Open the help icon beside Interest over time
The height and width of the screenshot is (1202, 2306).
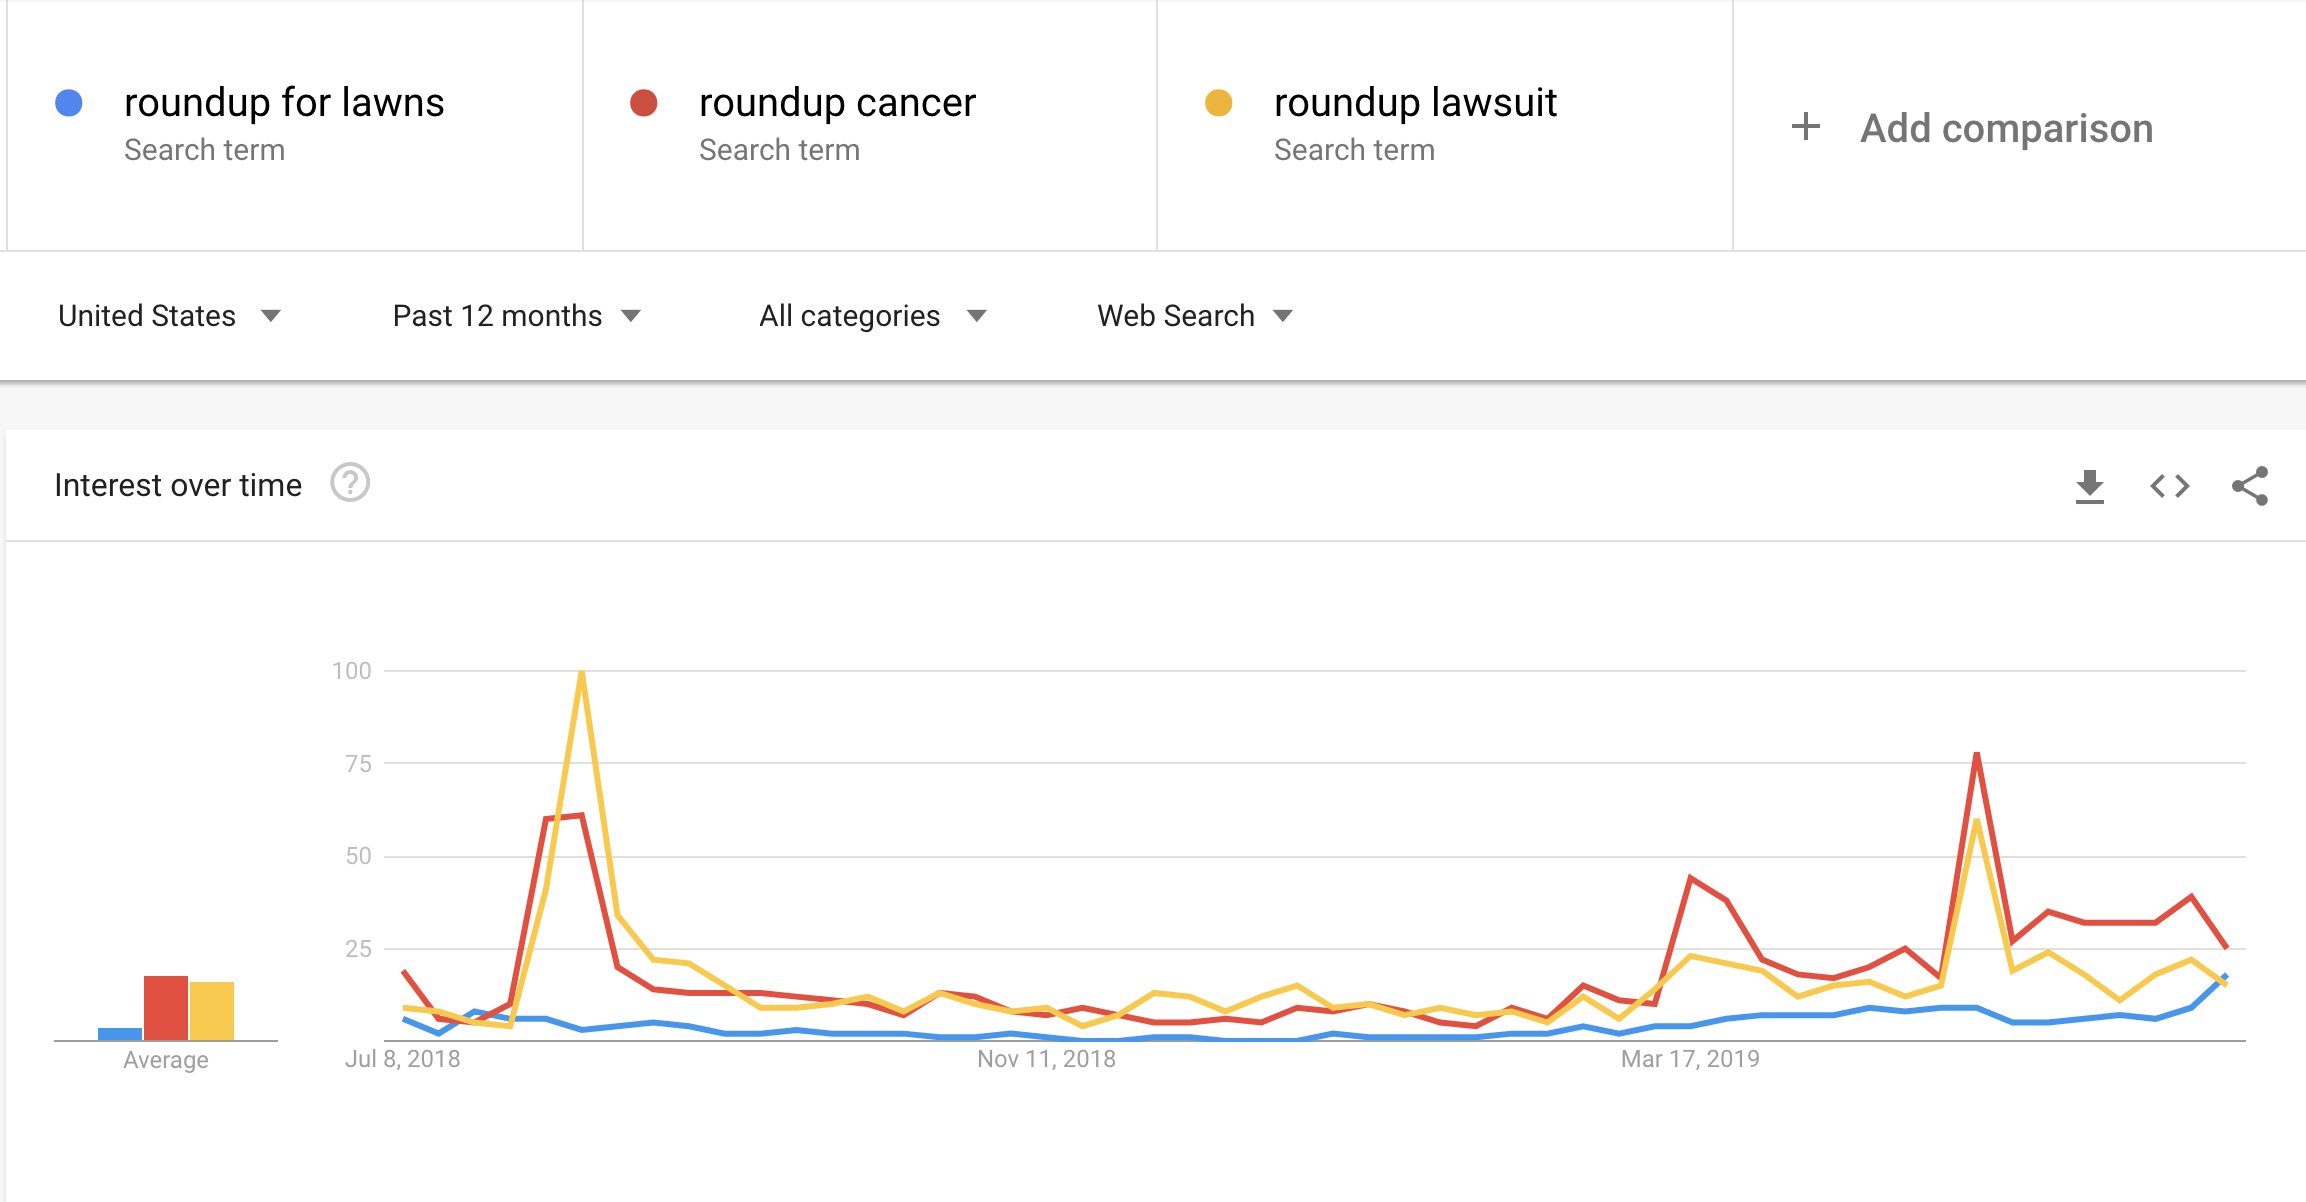[350, 483]
